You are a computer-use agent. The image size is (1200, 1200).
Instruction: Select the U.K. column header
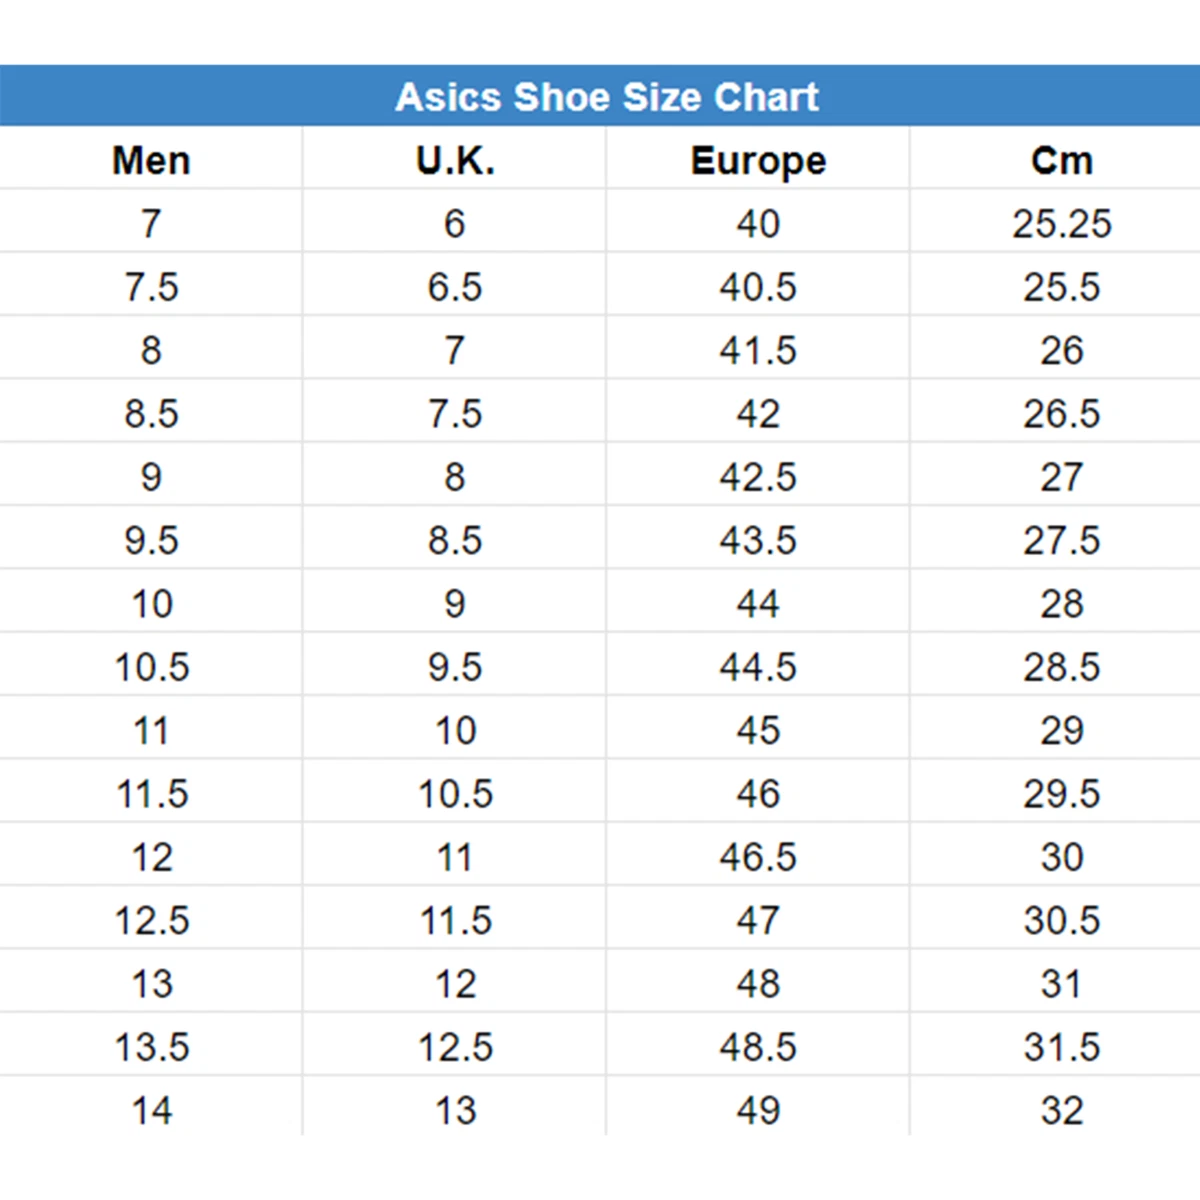pyautogui.click(x=455, y=160)
